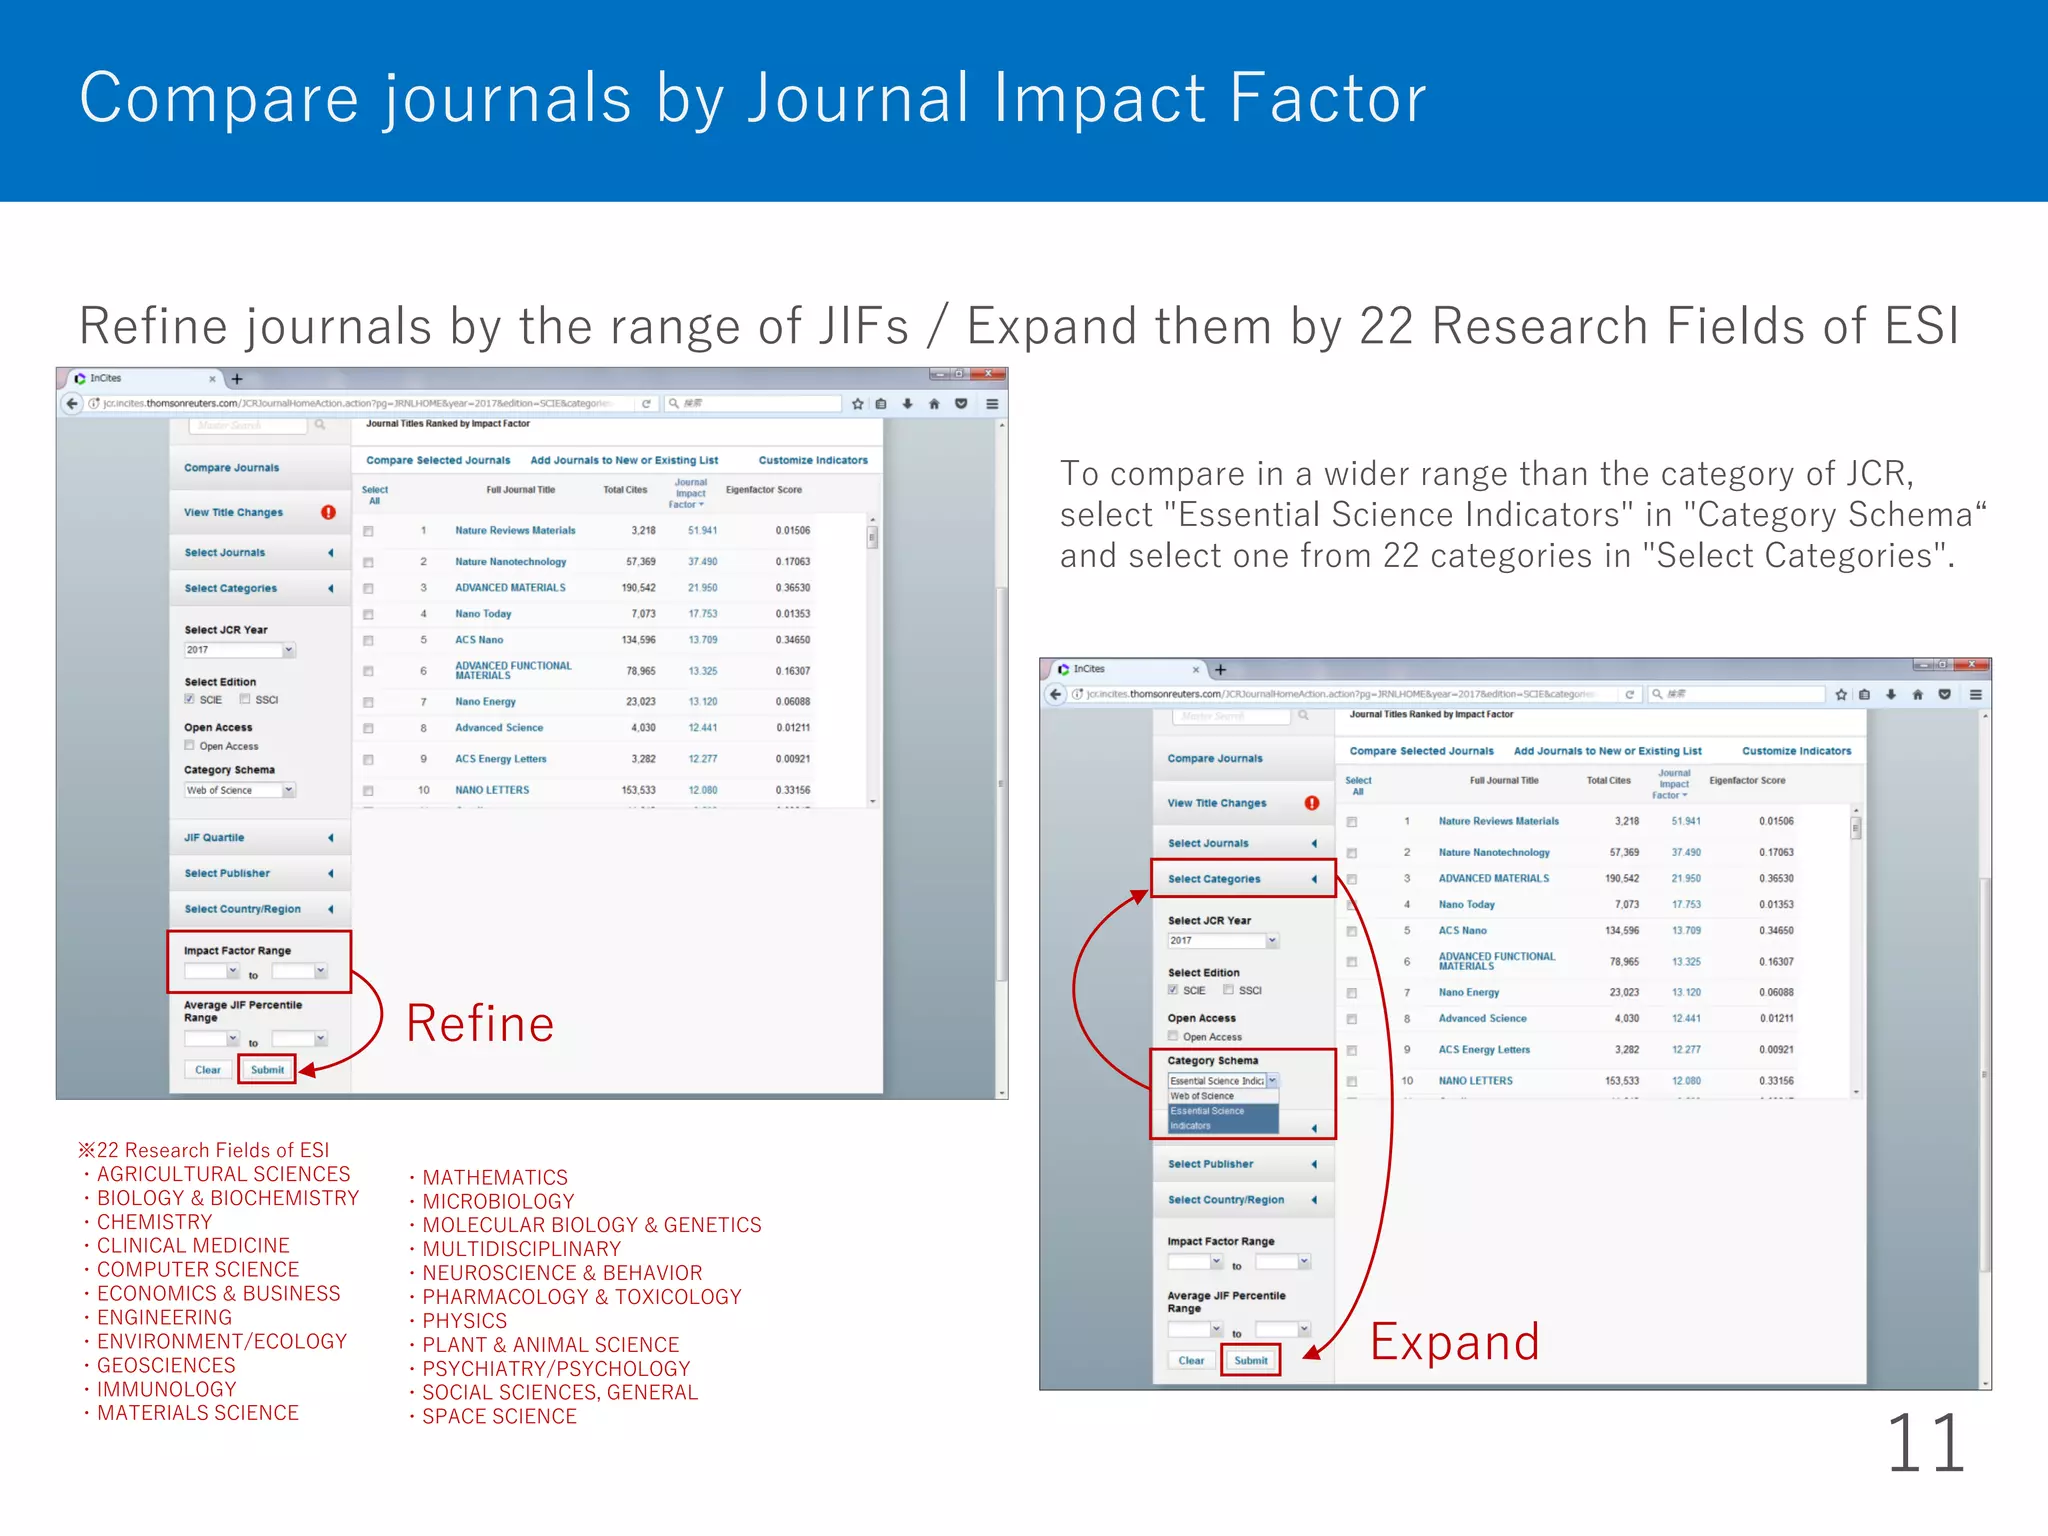Screen dimensions: 2048x1536
Task: Click the Master Search field in the Refine window
Action: coord(248,425)
